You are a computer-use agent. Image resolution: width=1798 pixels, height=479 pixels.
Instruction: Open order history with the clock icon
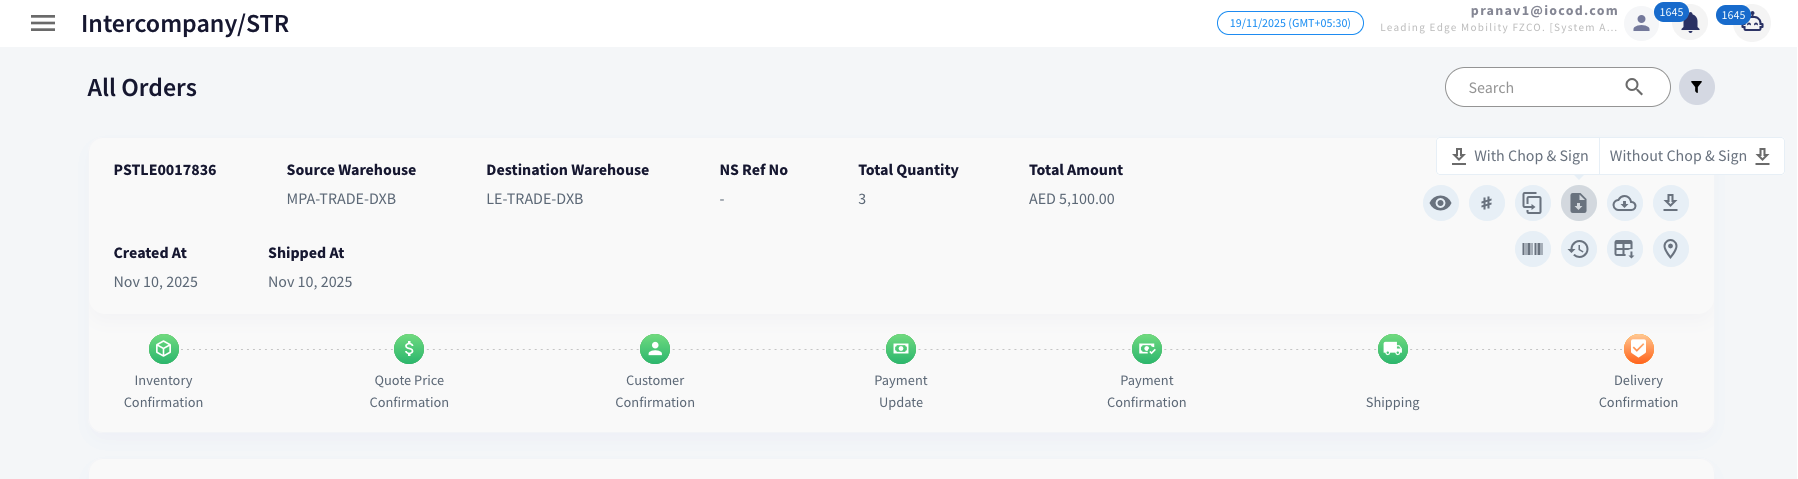[1578, 249]
